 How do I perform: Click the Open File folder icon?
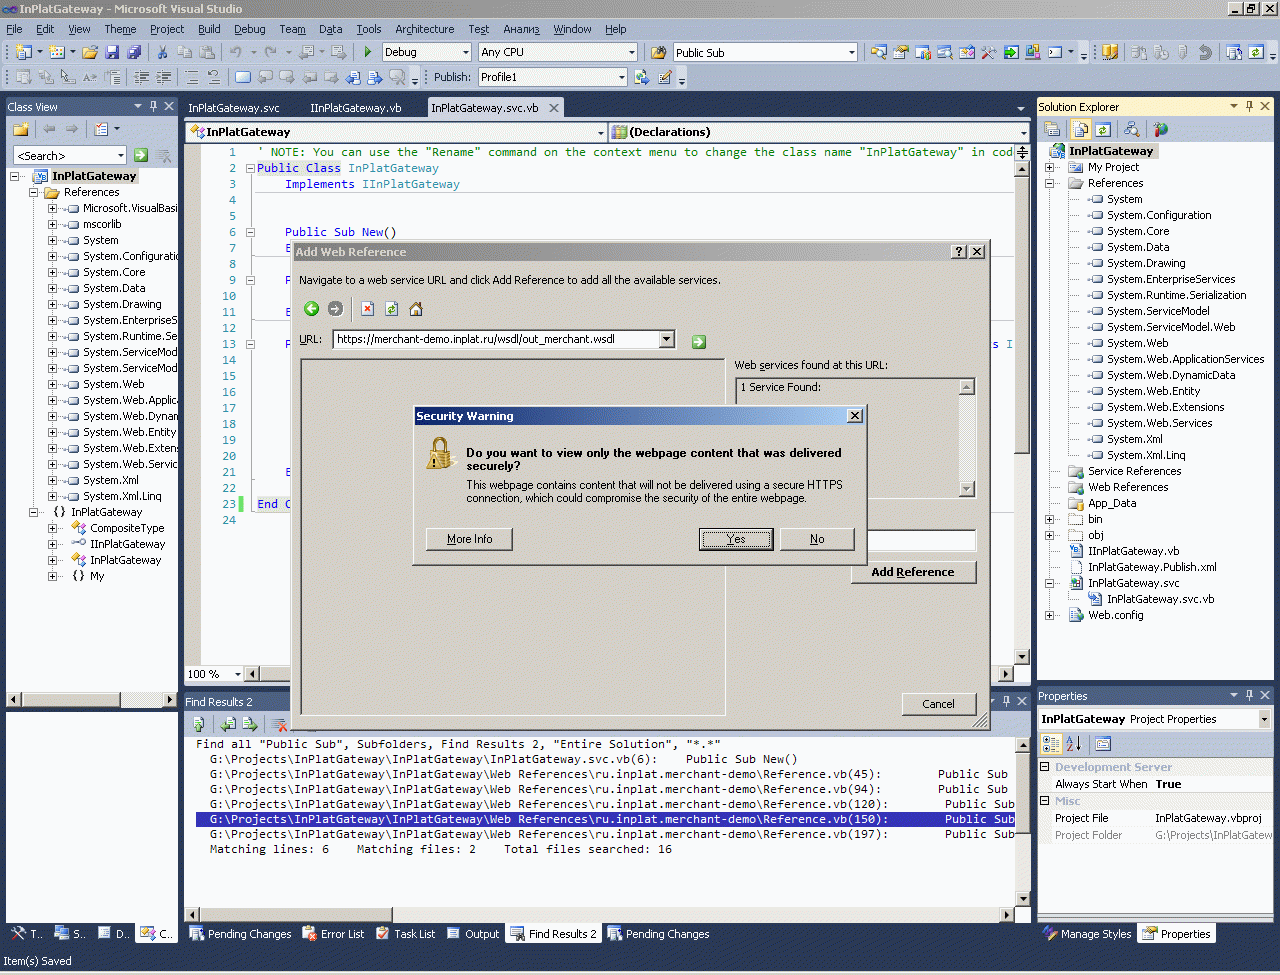(x=90, y=52)
